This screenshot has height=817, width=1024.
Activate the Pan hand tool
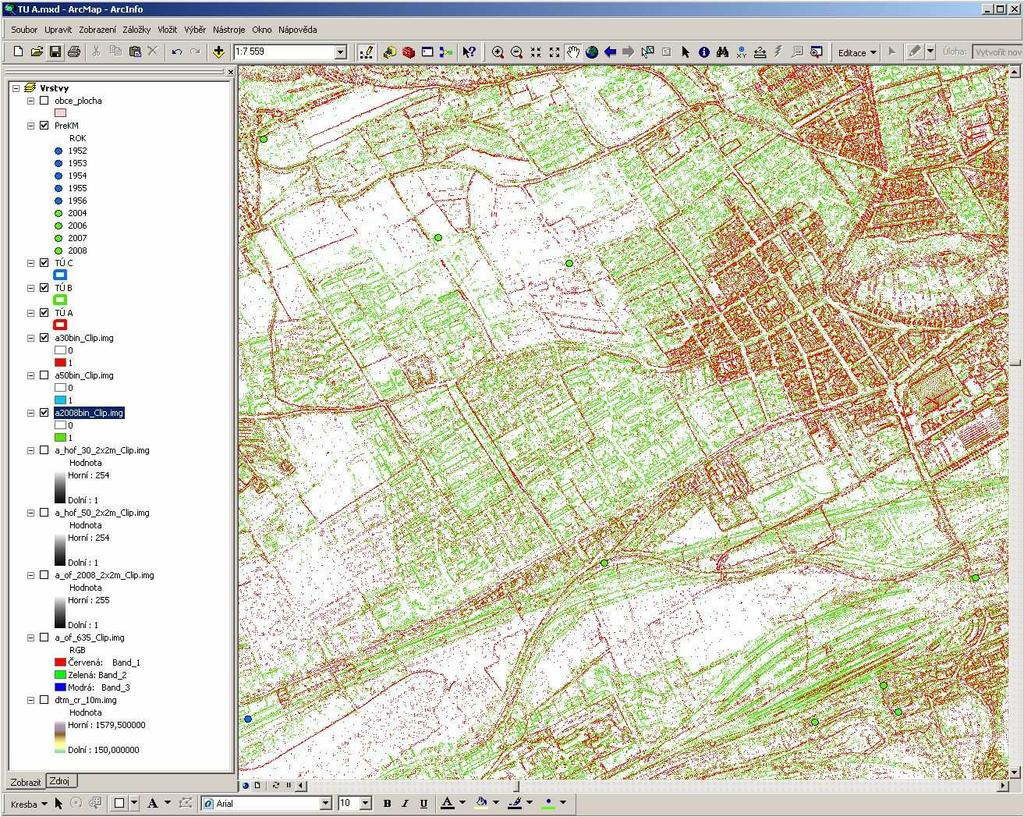[x=573, y=52]
